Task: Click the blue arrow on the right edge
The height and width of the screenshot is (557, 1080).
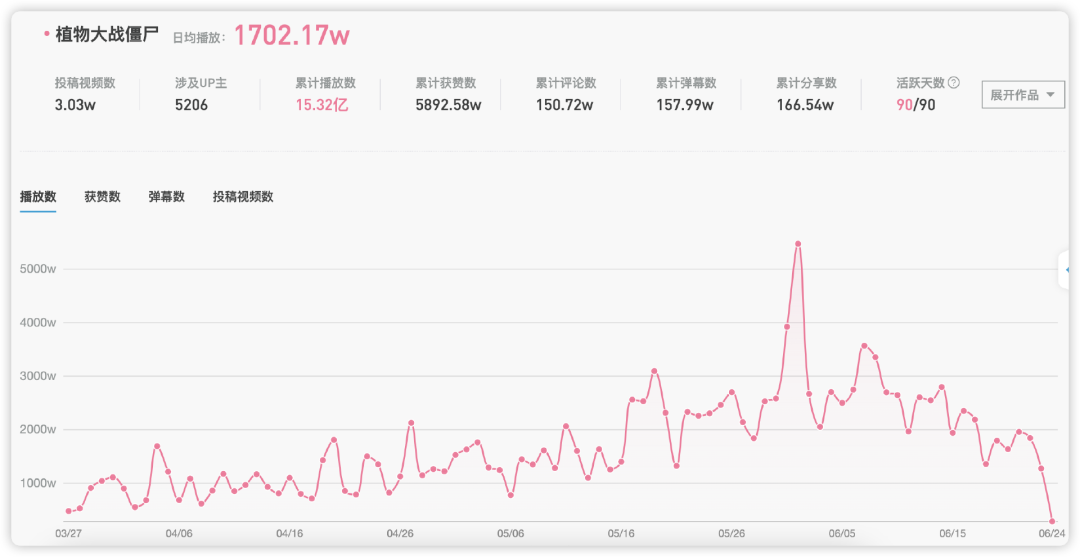Action: click(1067, 270)
